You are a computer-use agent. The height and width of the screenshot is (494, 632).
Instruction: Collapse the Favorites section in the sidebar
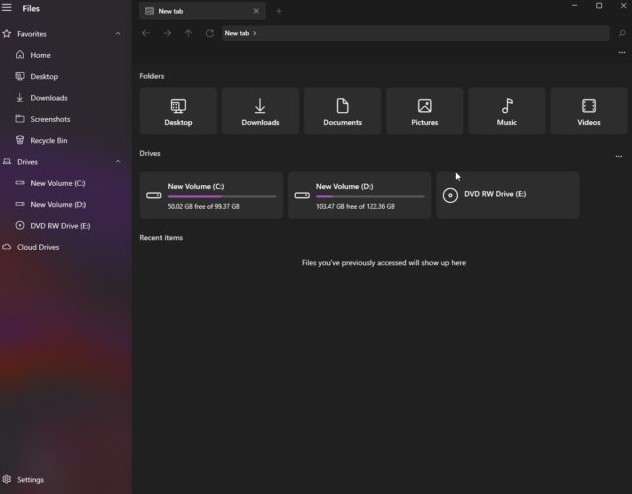(118, 34)
